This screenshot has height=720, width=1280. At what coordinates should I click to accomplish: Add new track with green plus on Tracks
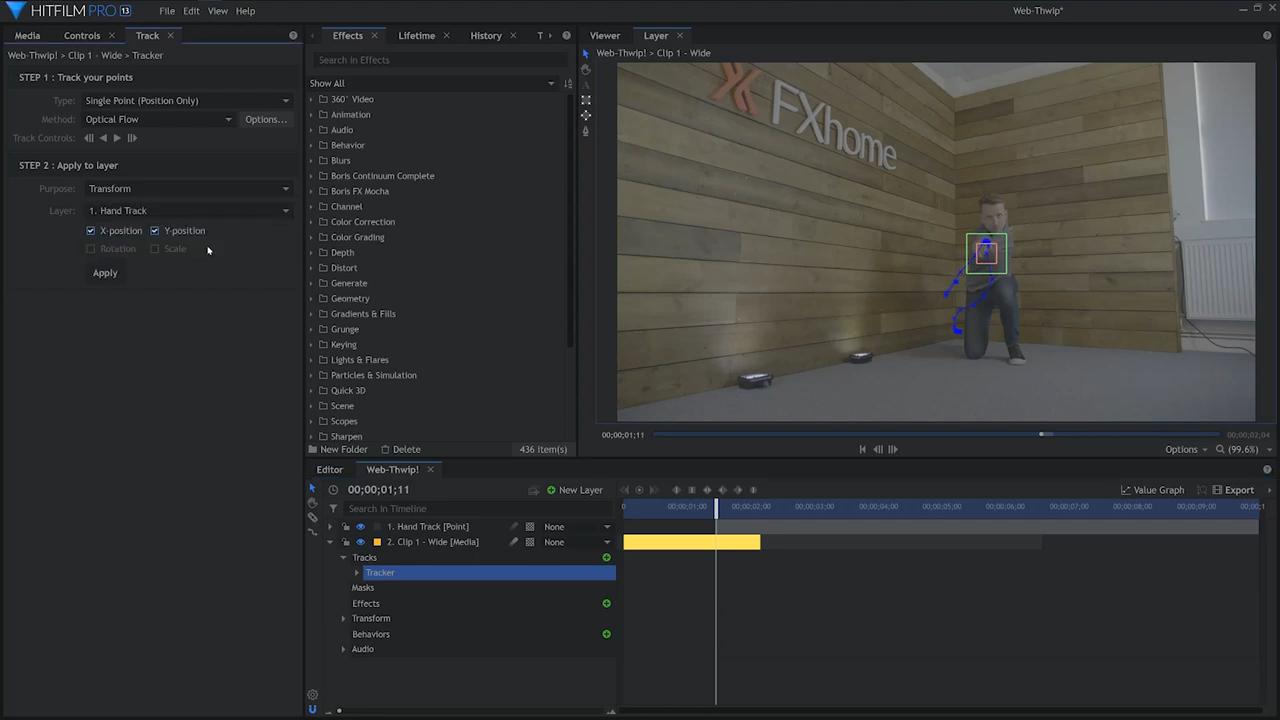pos(606,557)
